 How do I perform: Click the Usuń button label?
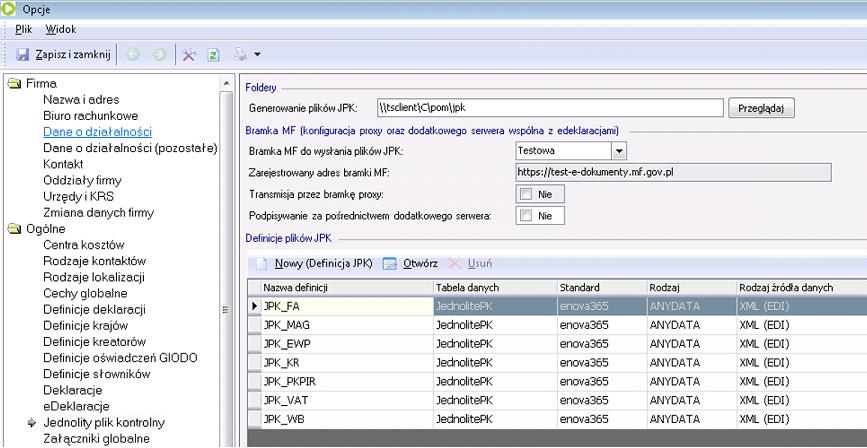tap(480, 264)
